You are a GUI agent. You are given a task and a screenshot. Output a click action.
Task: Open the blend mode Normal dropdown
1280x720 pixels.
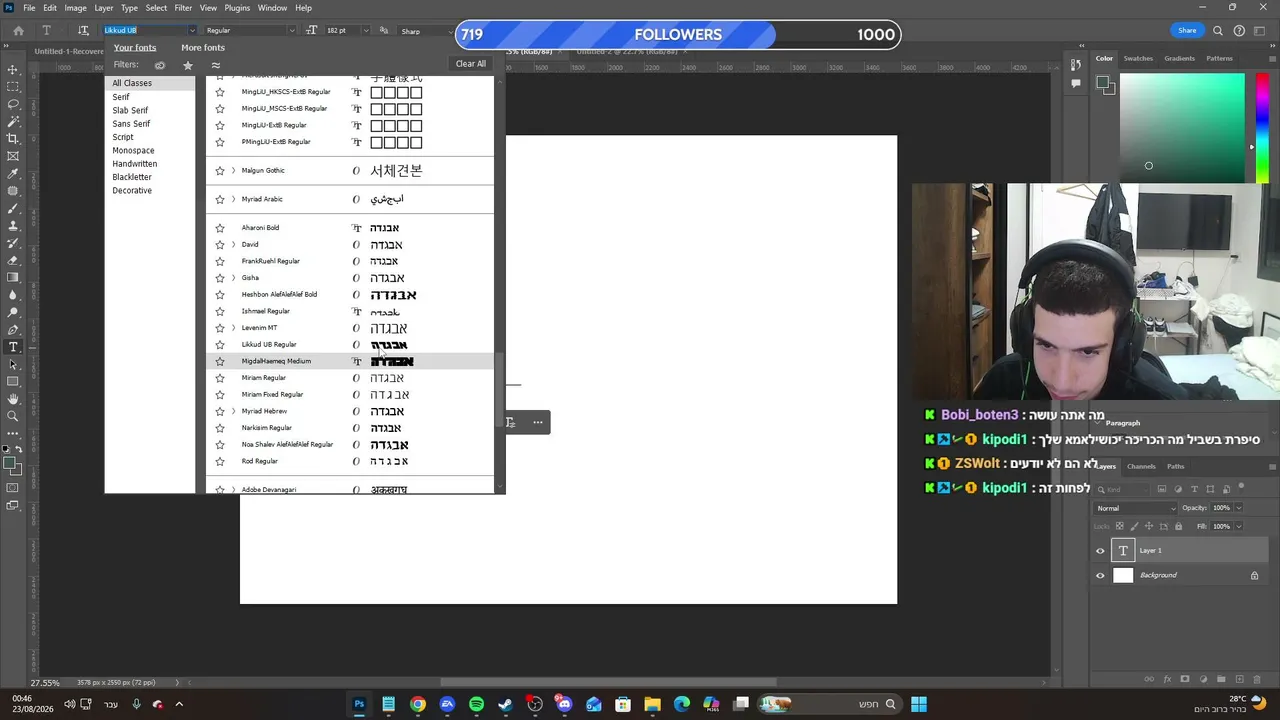tap(1135, 508)
